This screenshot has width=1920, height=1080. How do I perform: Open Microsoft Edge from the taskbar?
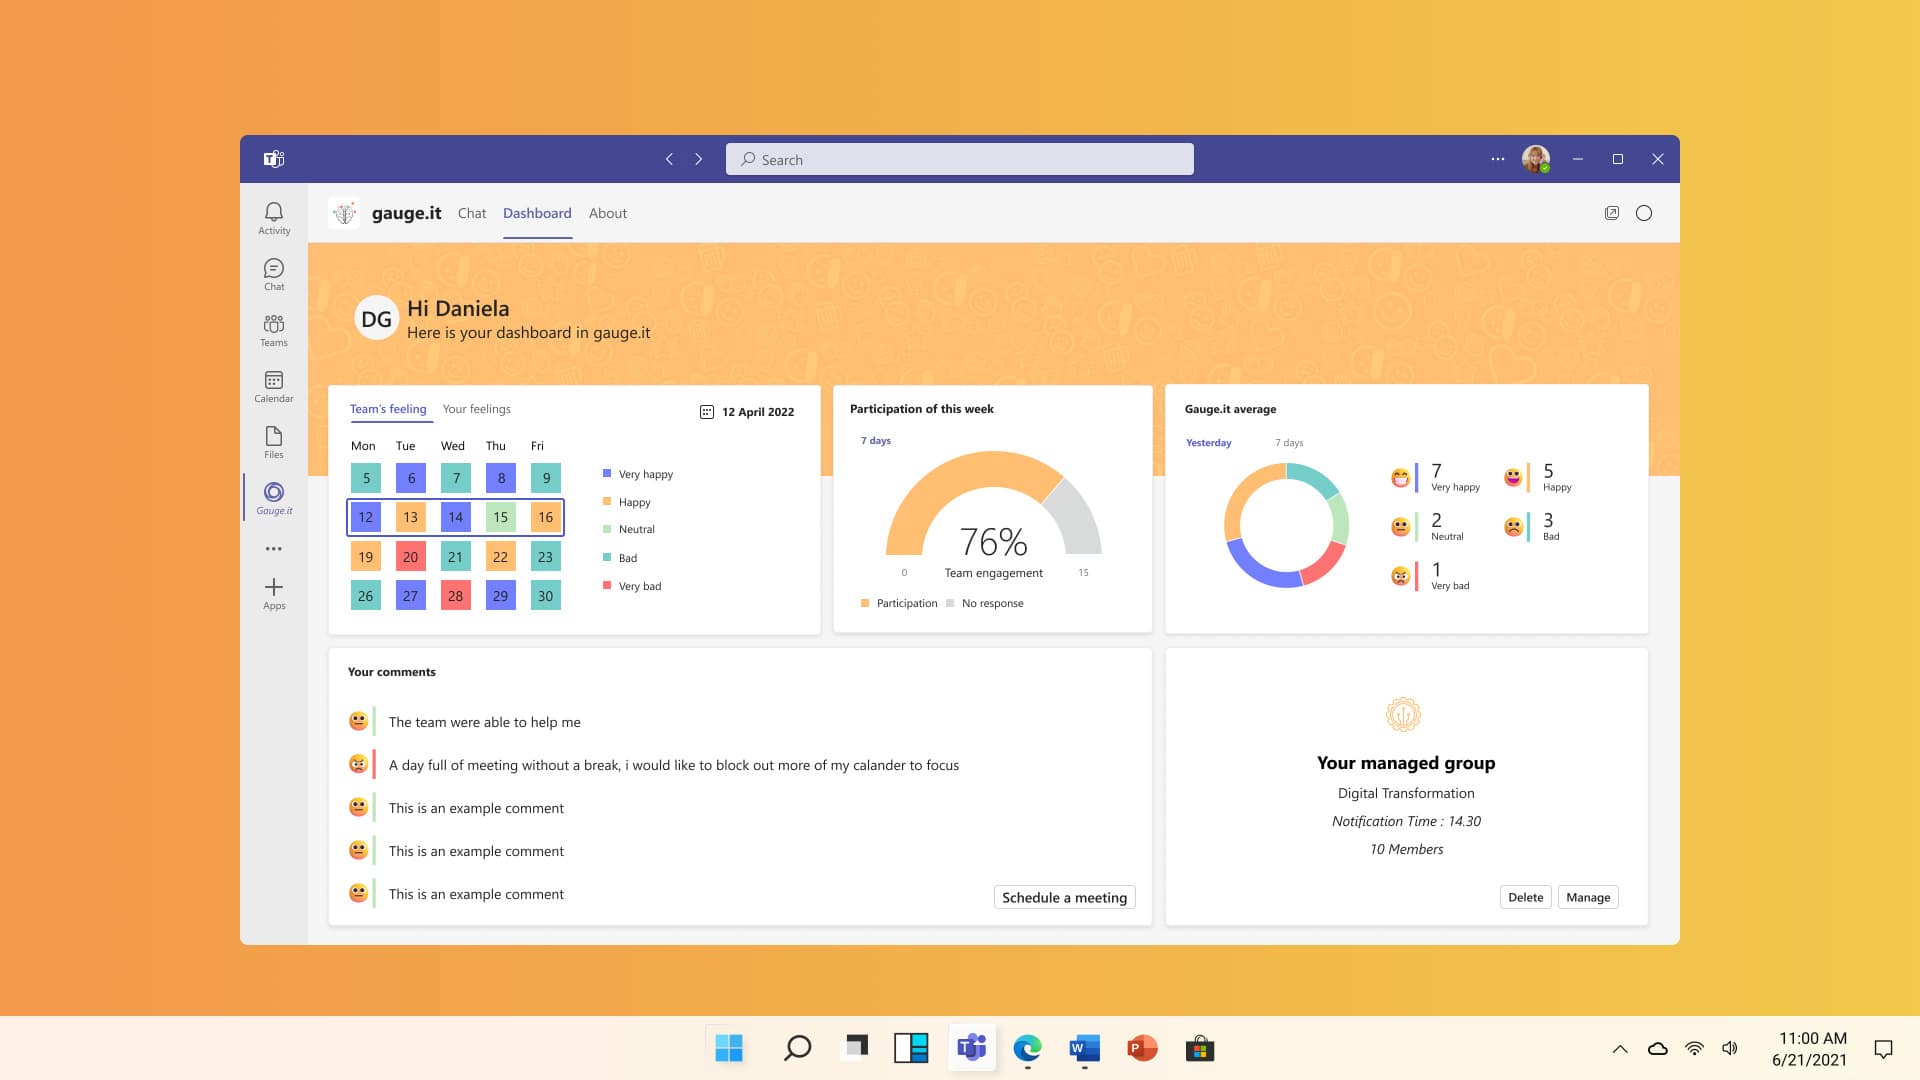(1028, 1048)
